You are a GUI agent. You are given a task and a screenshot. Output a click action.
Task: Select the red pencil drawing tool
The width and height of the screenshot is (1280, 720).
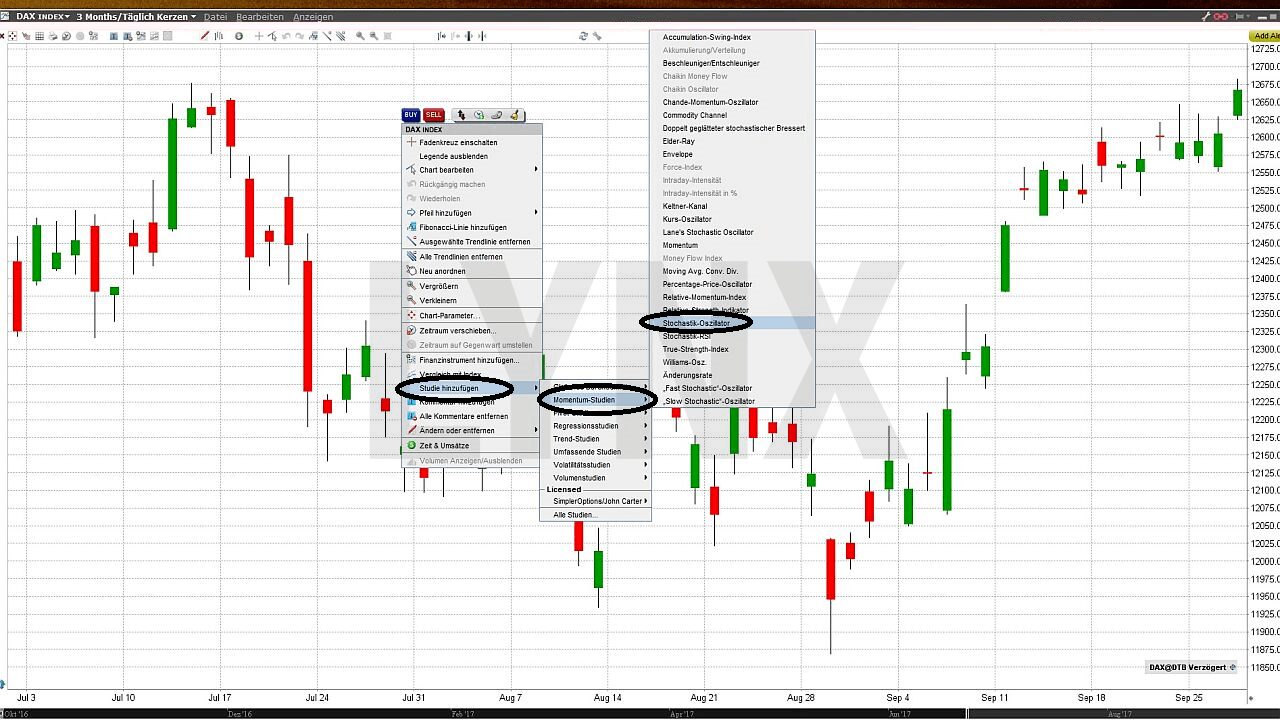205,35
